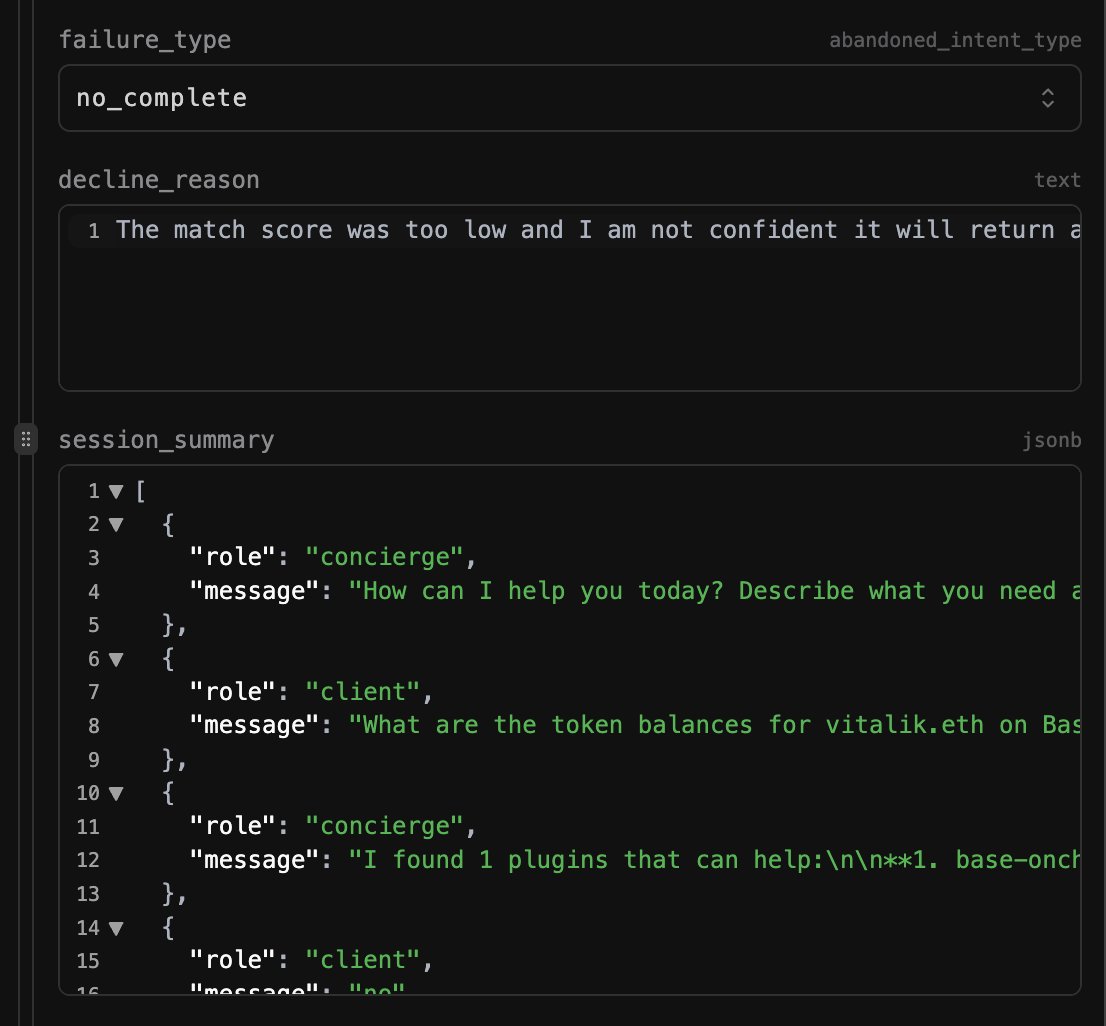This screenshot has height=1026, width=1106.
Task: Collapse the object starting at line 14
Action: coord(116,929)
